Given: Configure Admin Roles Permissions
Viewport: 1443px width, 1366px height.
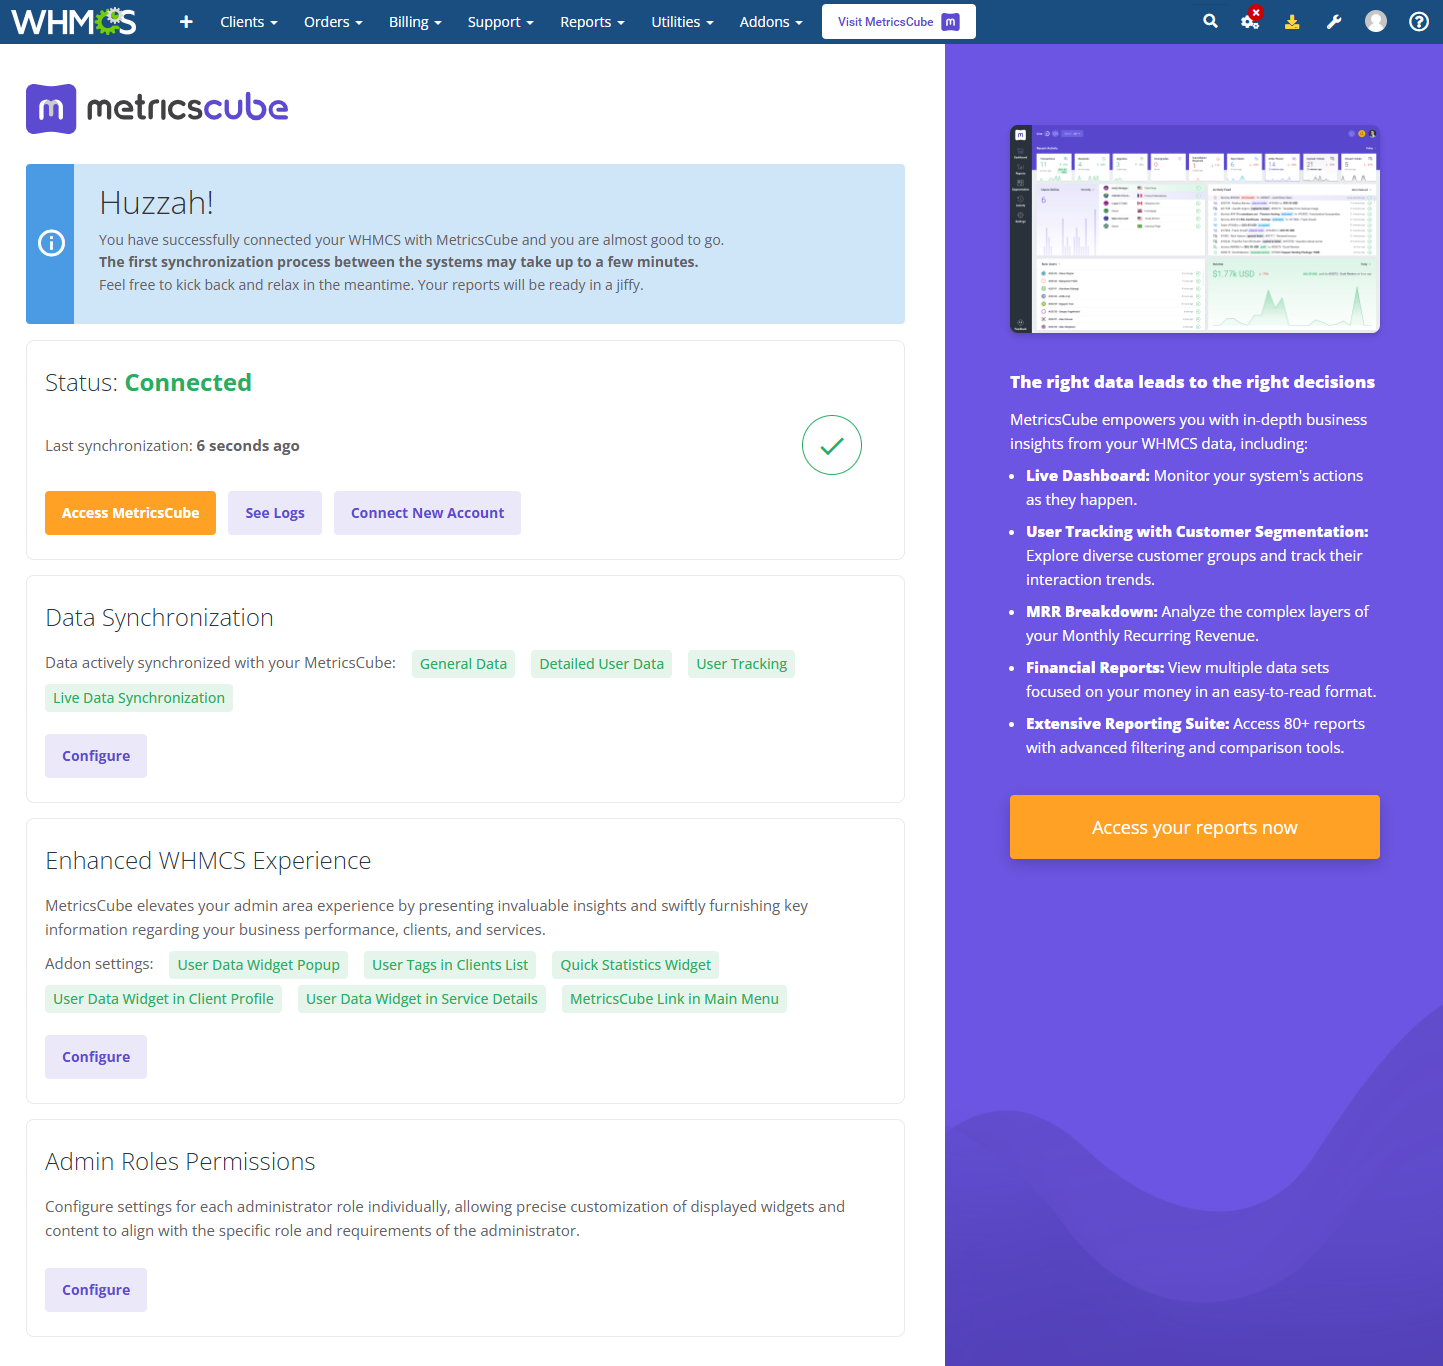Looking at the screenshot, I should point(96,1290).
